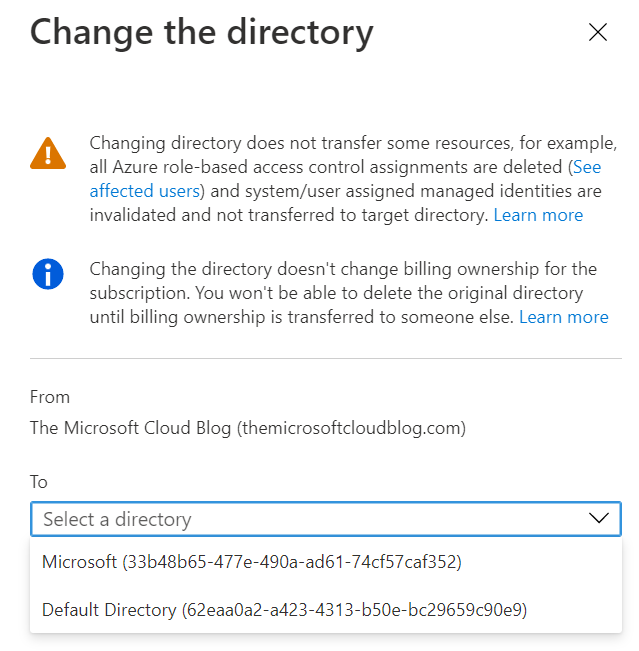Click the themicrosoftcloudblog.com domain text
Image resolution: width=639 pixels, height=651 pixels.
point(352,428)
